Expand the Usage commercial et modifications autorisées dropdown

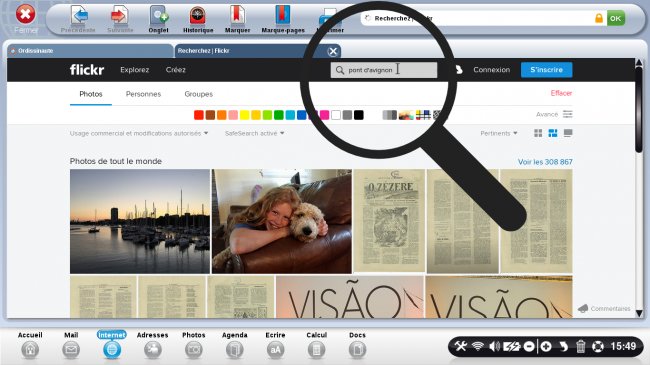[139, 133]
